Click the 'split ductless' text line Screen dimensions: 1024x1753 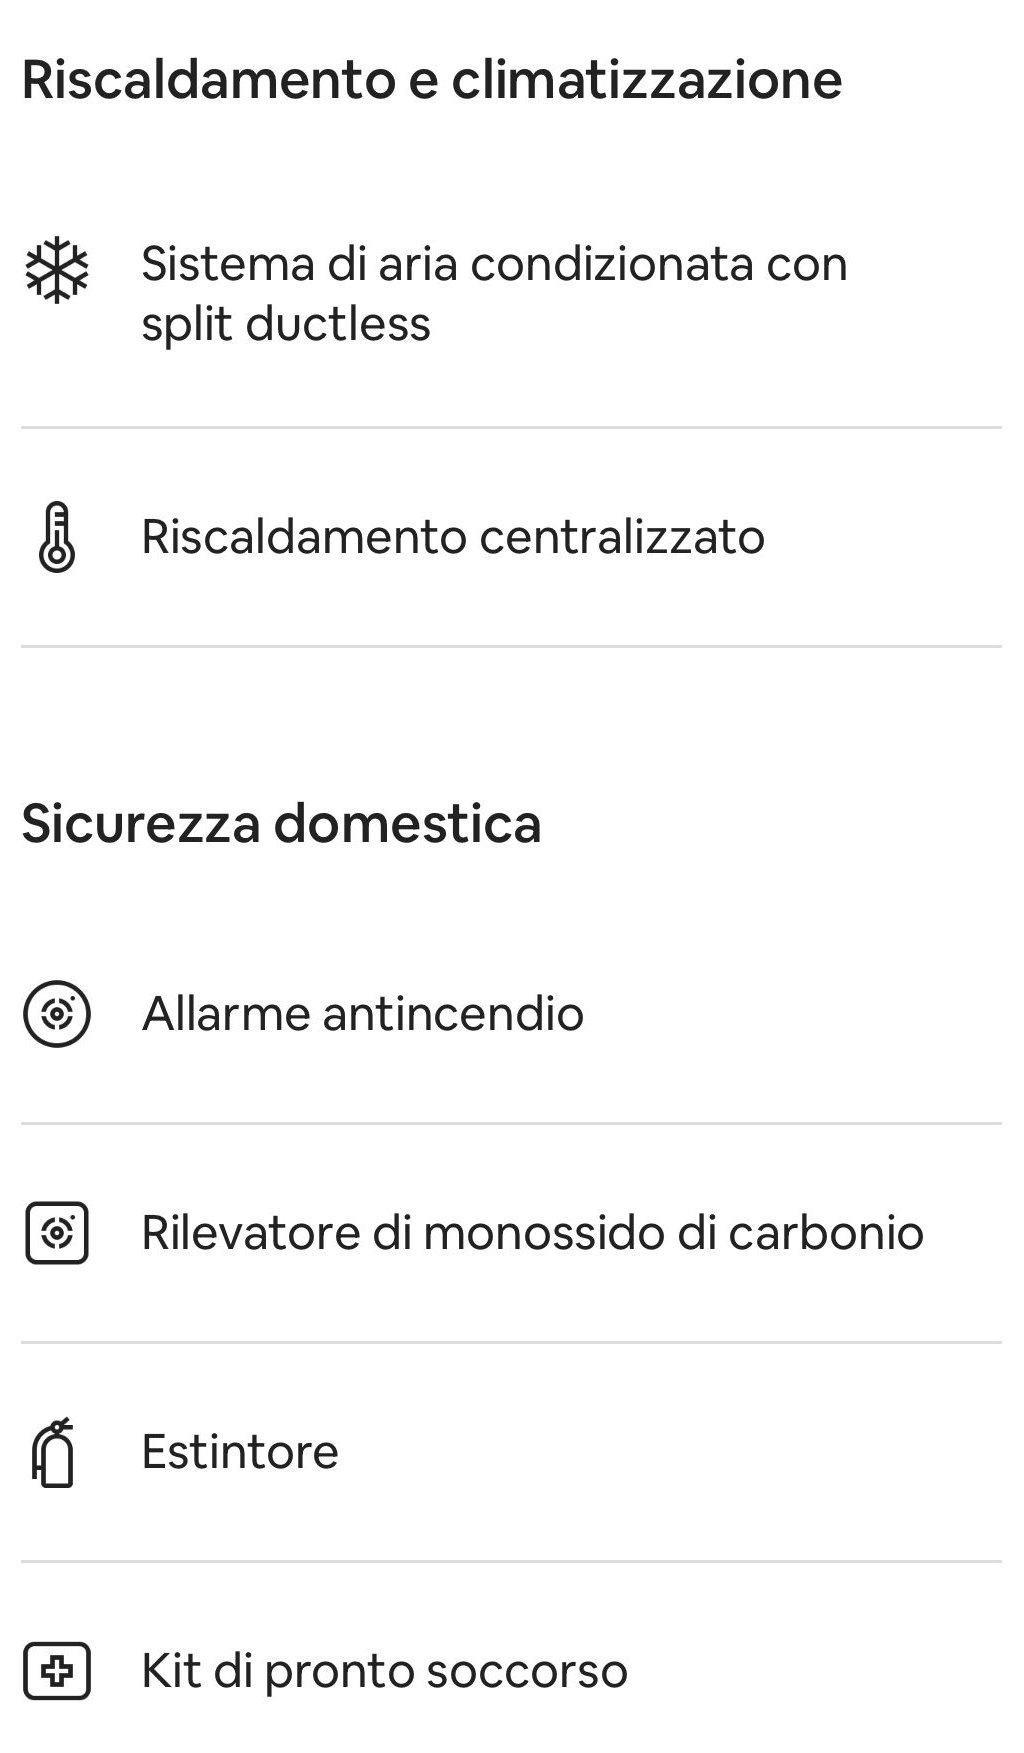286,324
